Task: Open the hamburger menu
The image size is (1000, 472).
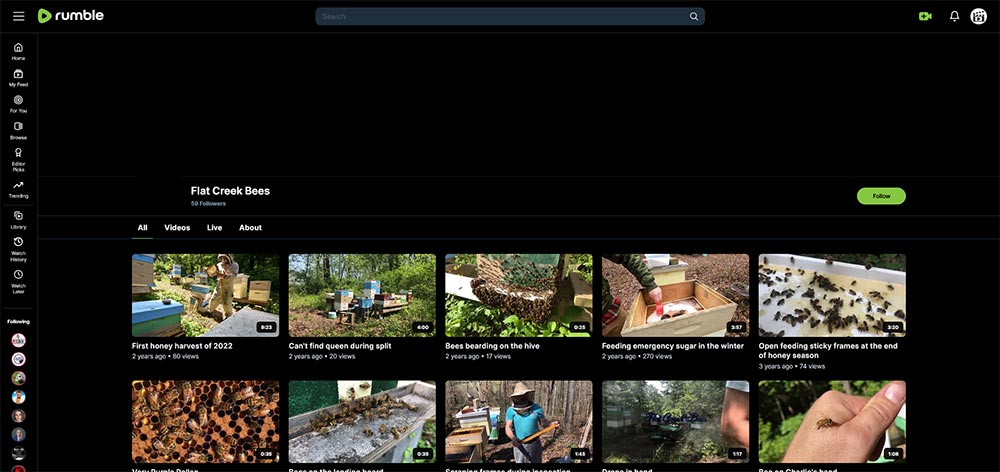Action: pos(18,16)
